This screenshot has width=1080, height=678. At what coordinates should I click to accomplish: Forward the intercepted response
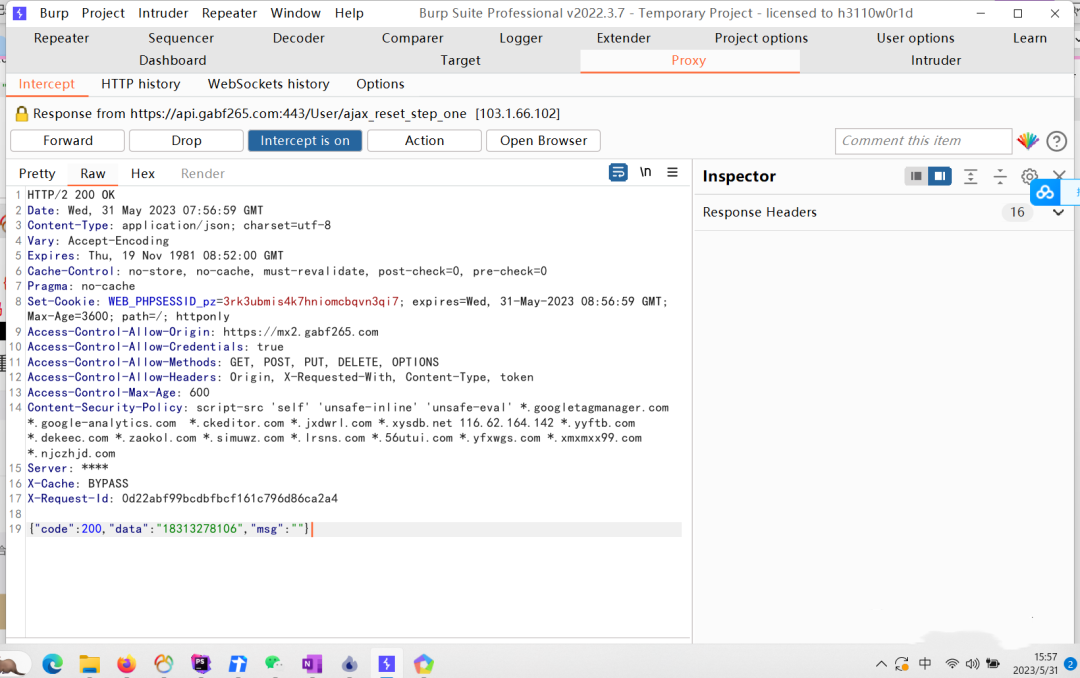click(68, 141)
